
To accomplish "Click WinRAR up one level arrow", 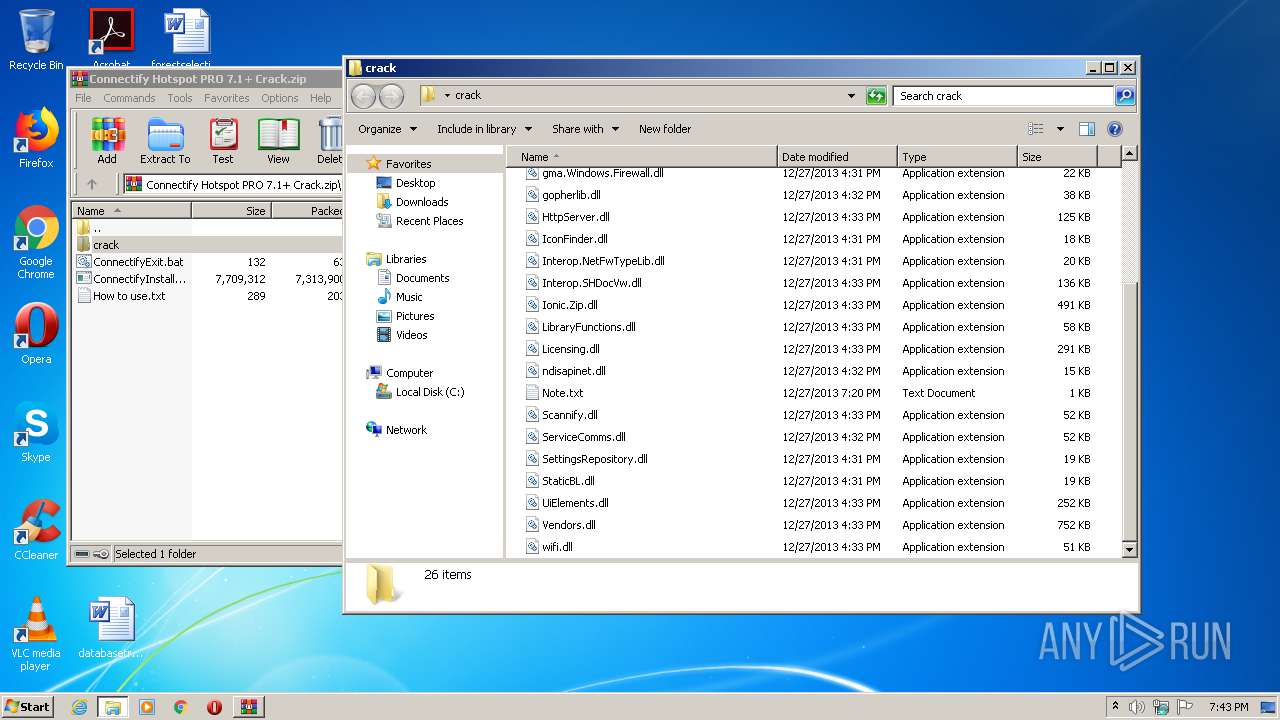I will pos(92,184).
